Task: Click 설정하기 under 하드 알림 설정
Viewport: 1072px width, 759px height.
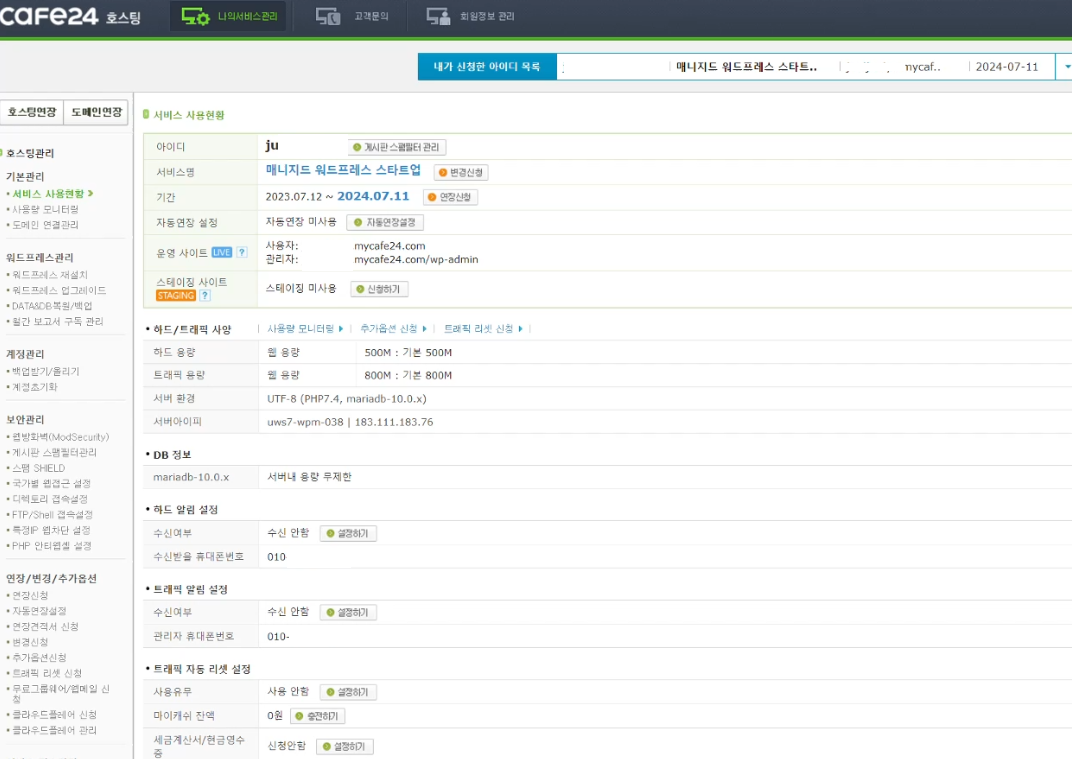Action: [348, 533]
